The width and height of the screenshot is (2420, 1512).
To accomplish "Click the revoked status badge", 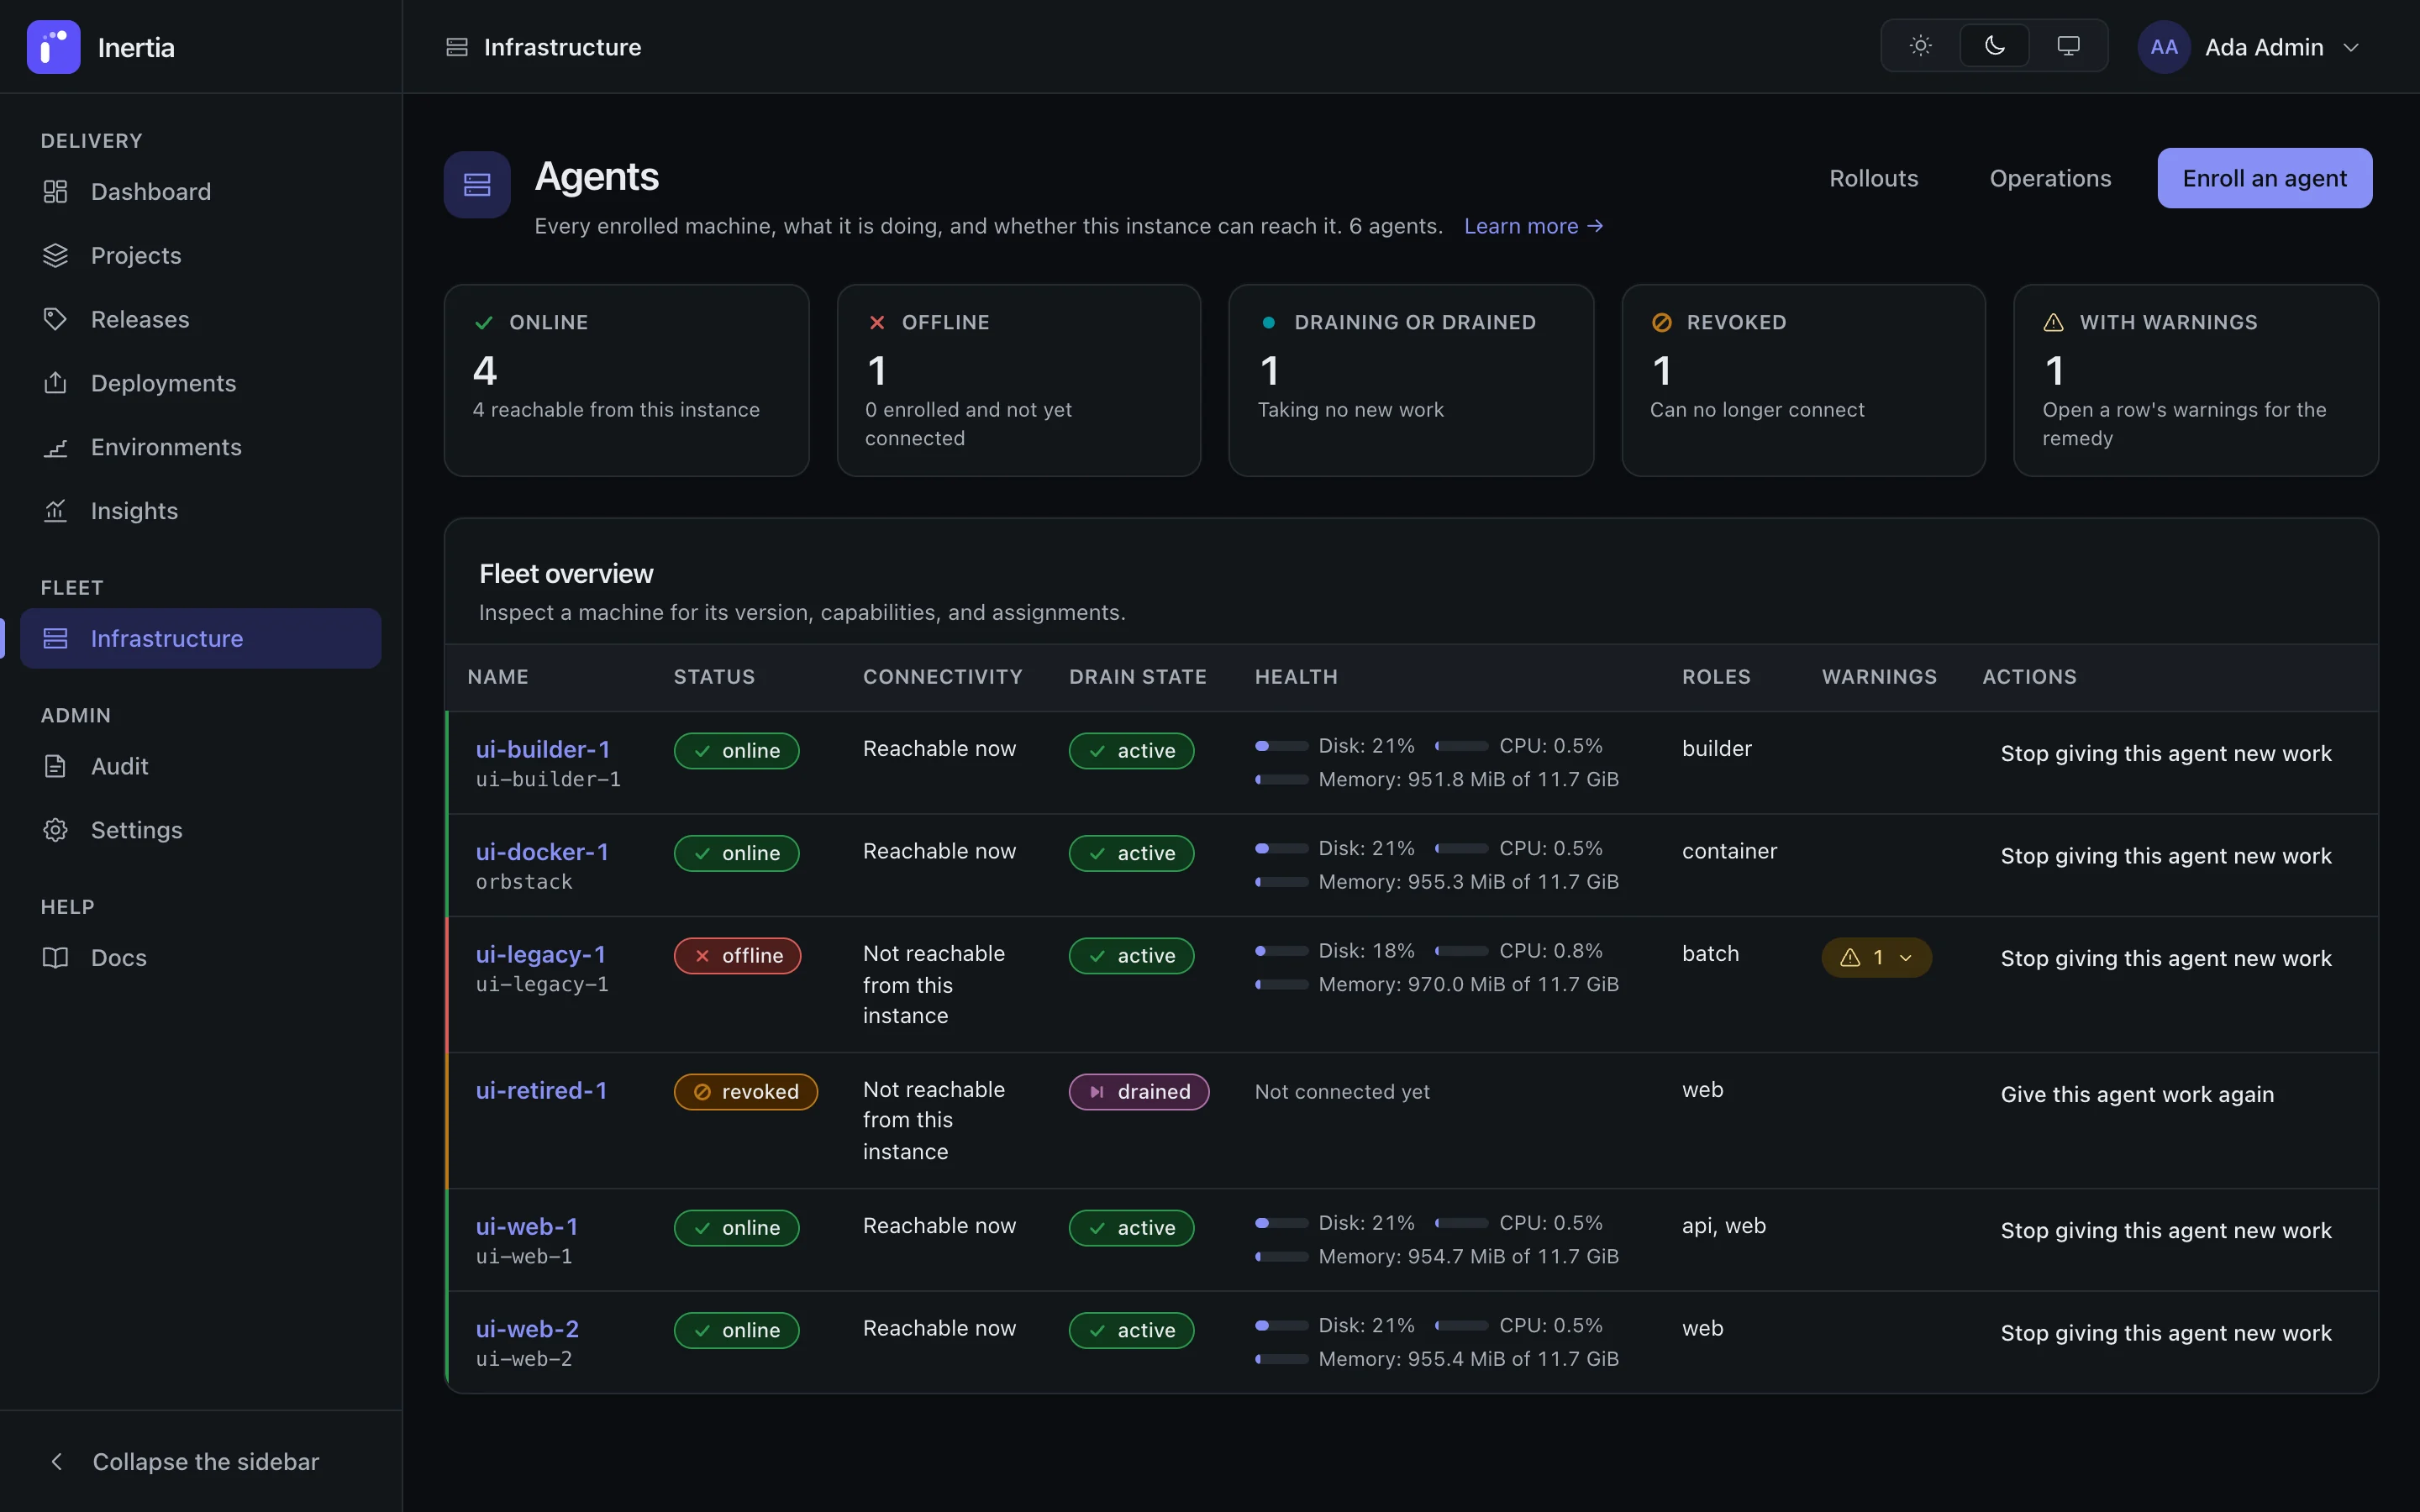I will 745,1092.
